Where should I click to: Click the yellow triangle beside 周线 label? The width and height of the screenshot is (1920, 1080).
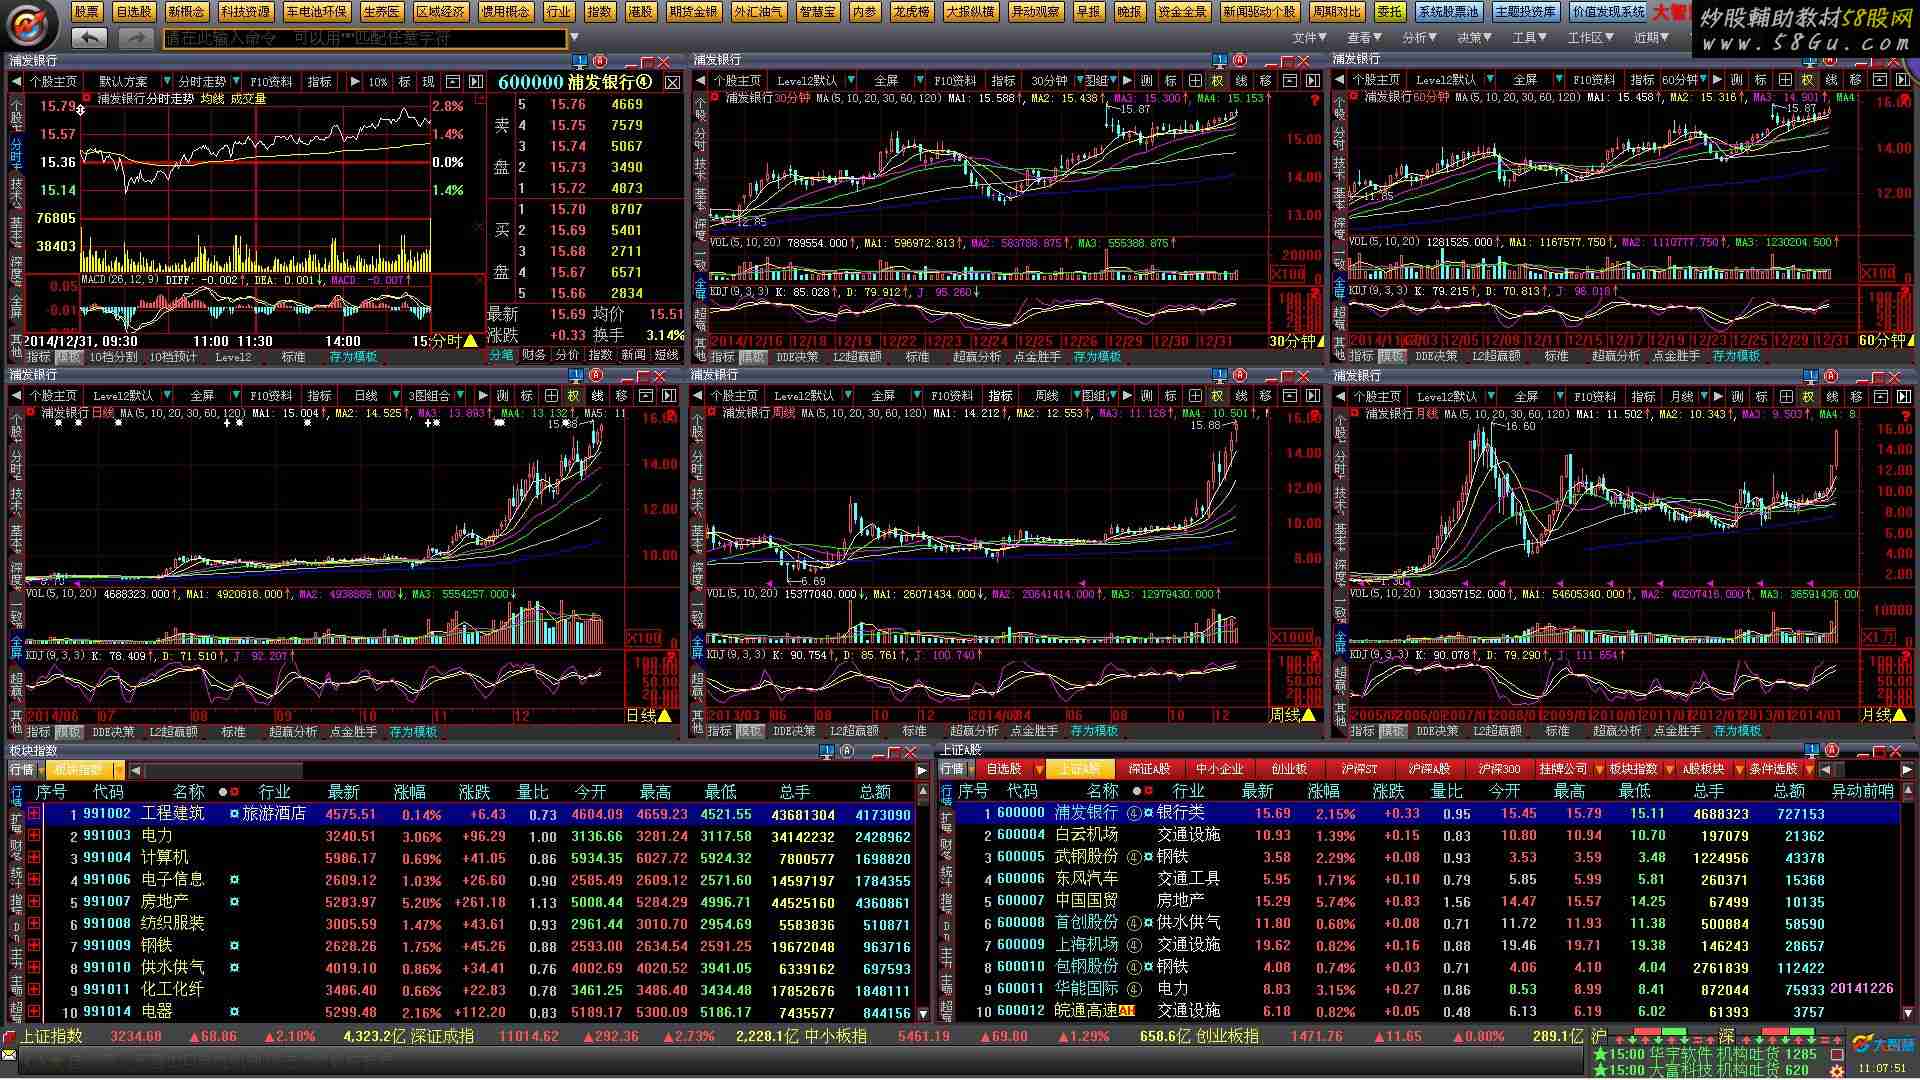tap(1309, 716)
